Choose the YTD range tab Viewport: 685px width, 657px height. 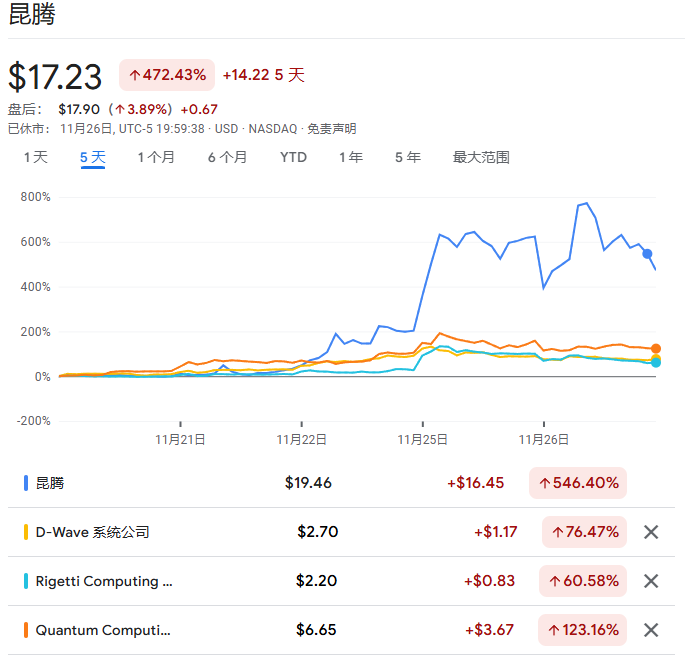point(293,157)
